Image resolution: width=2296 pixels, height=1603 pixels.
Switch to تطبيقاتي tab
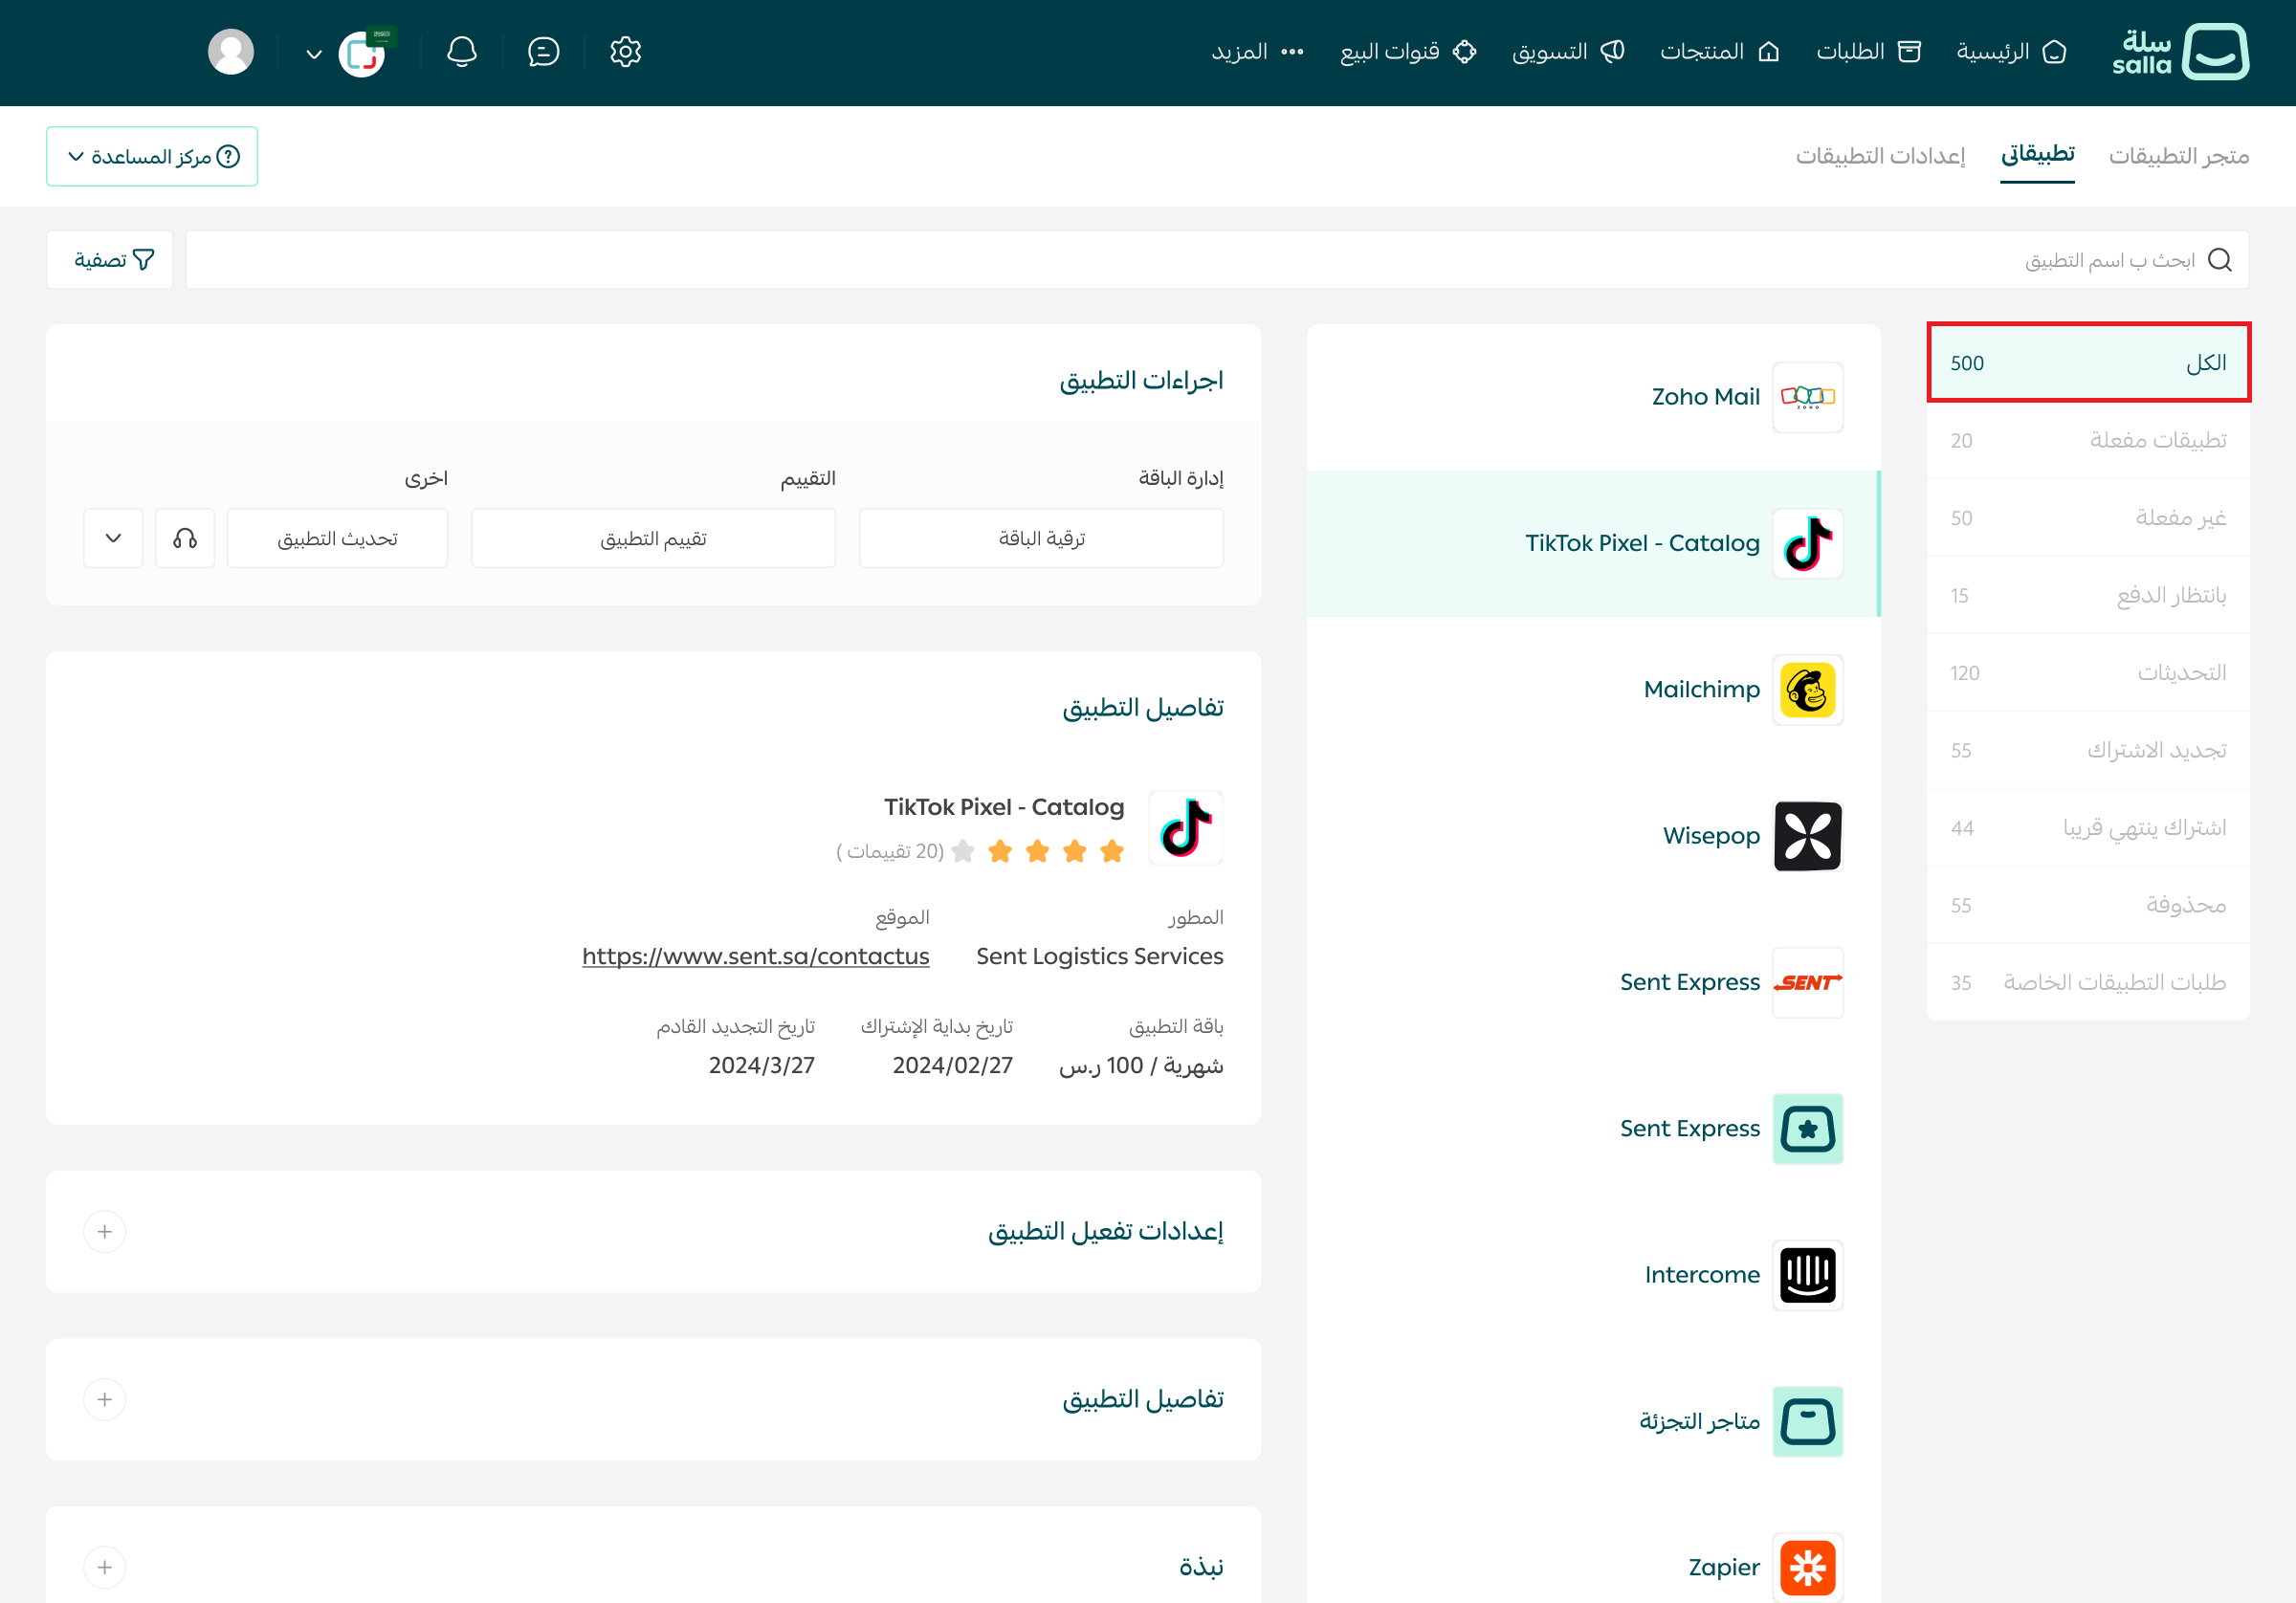[x=2037, y=155]
